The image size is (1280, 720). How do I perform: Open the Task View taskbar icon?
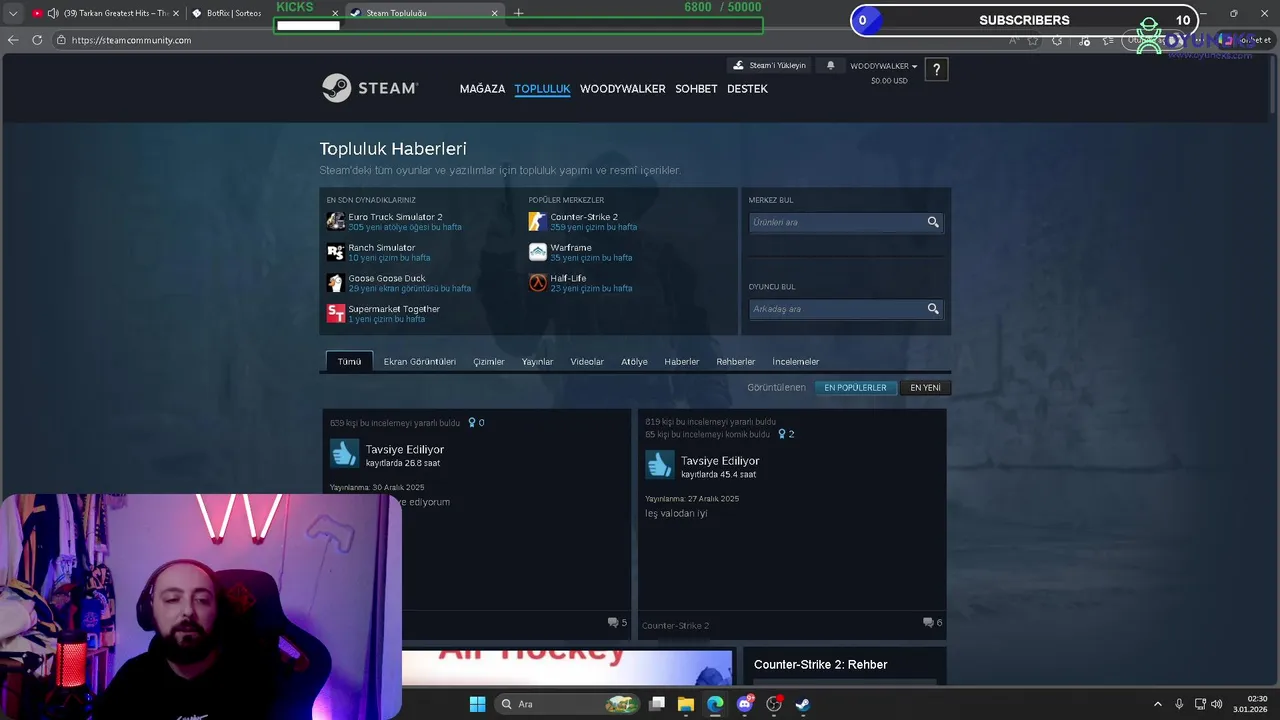[x=657, y=704]
